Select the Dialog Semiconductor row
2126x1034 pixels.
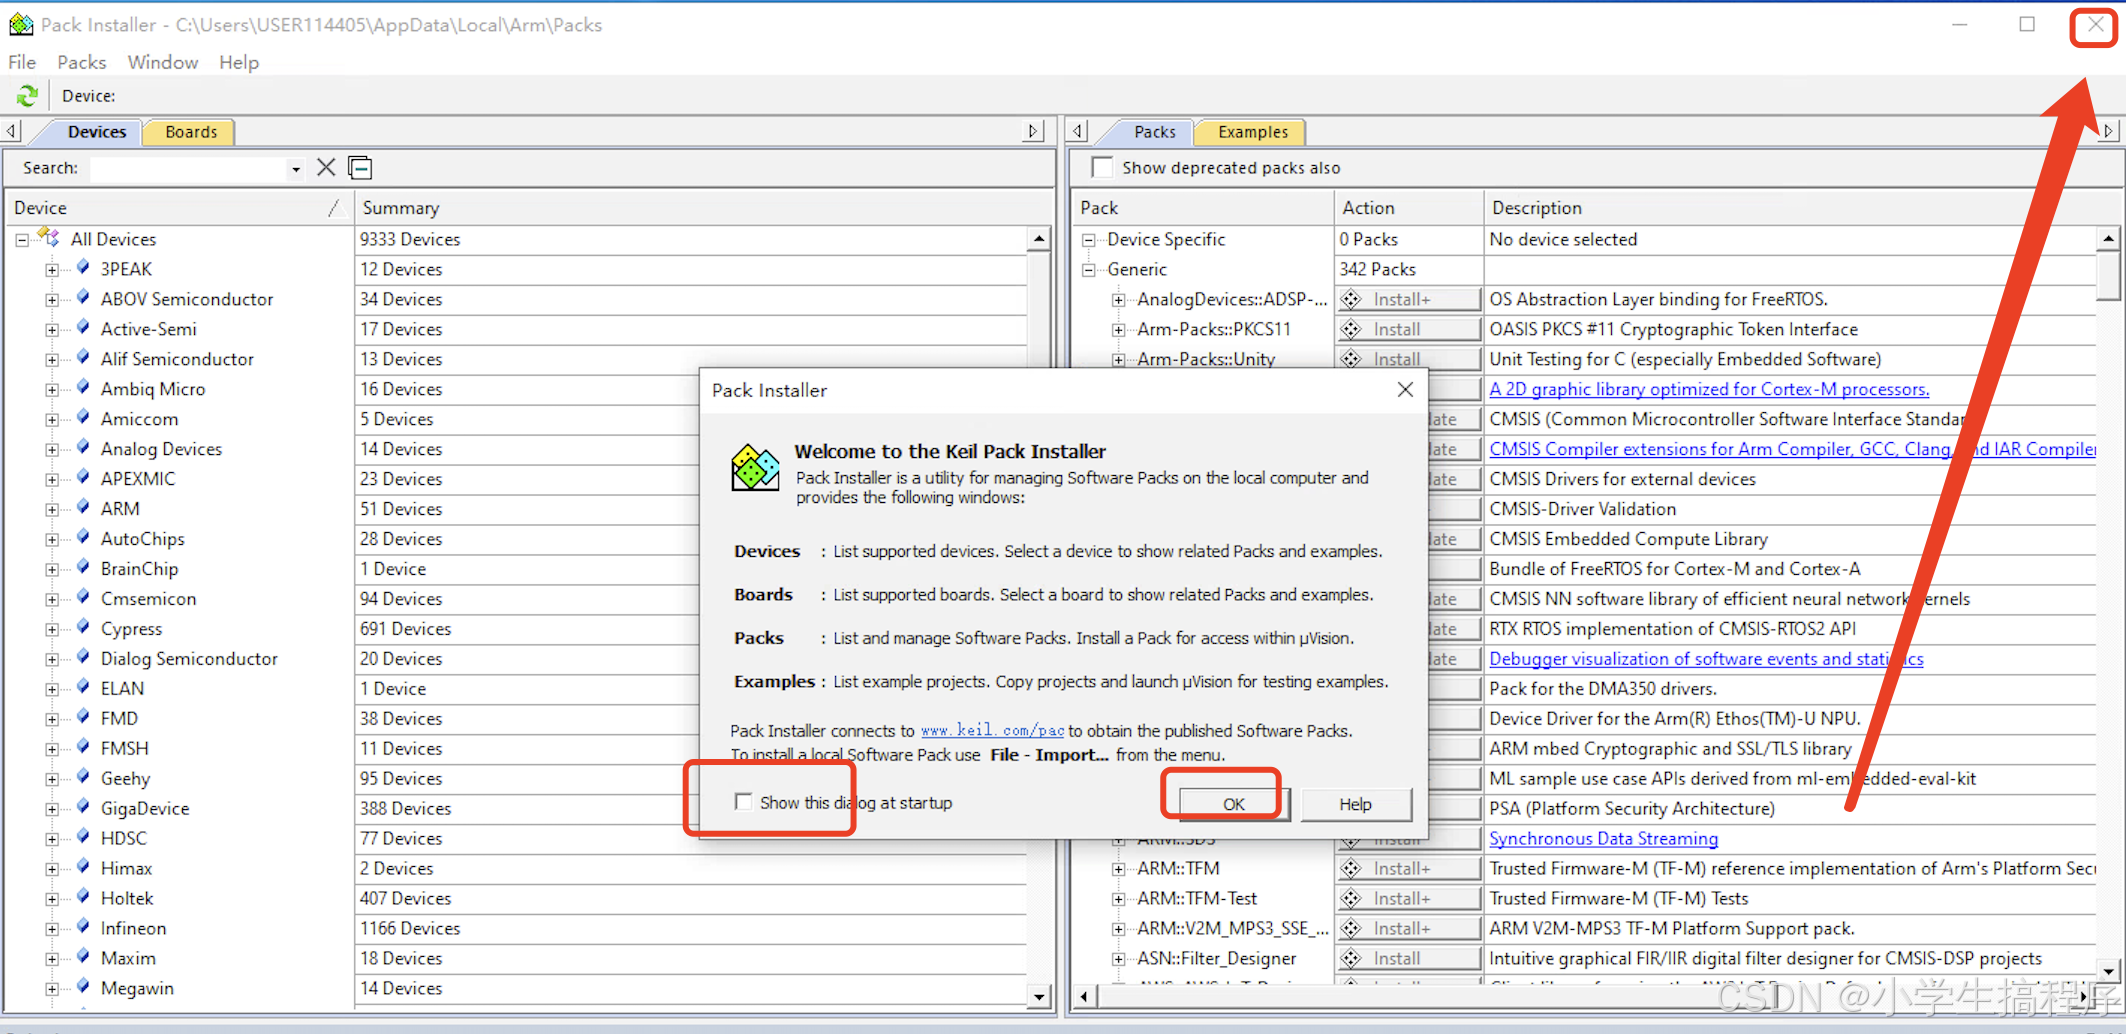(x=189, y=659)
